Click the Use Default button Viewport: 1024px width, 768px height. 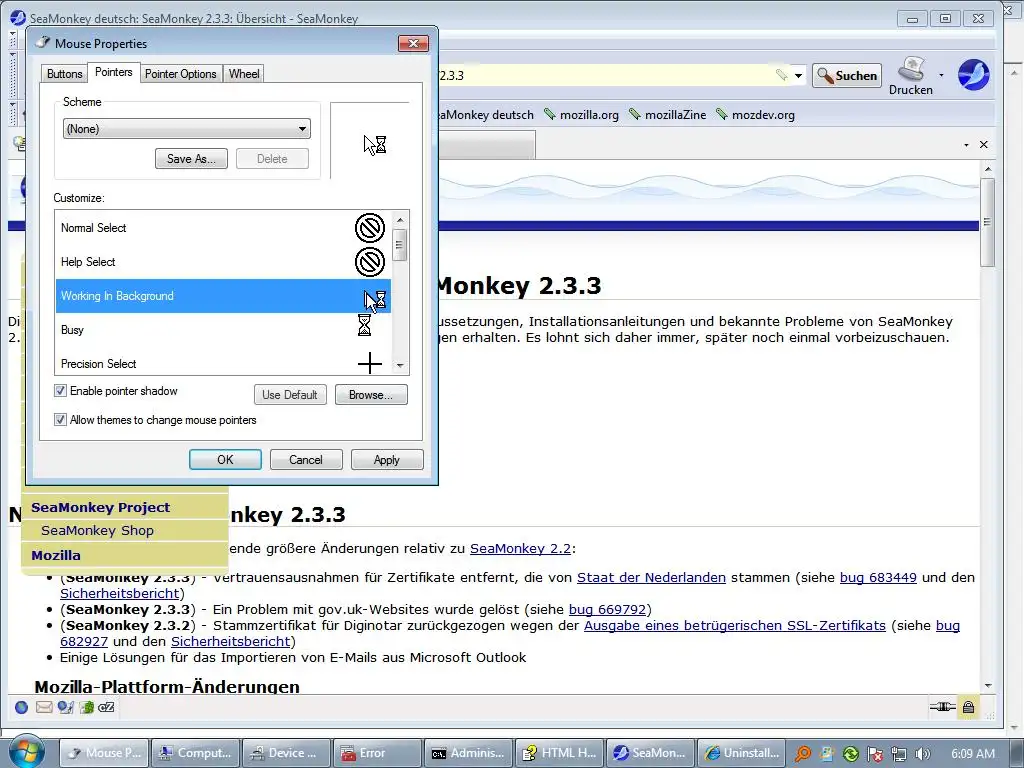[290, 394]
